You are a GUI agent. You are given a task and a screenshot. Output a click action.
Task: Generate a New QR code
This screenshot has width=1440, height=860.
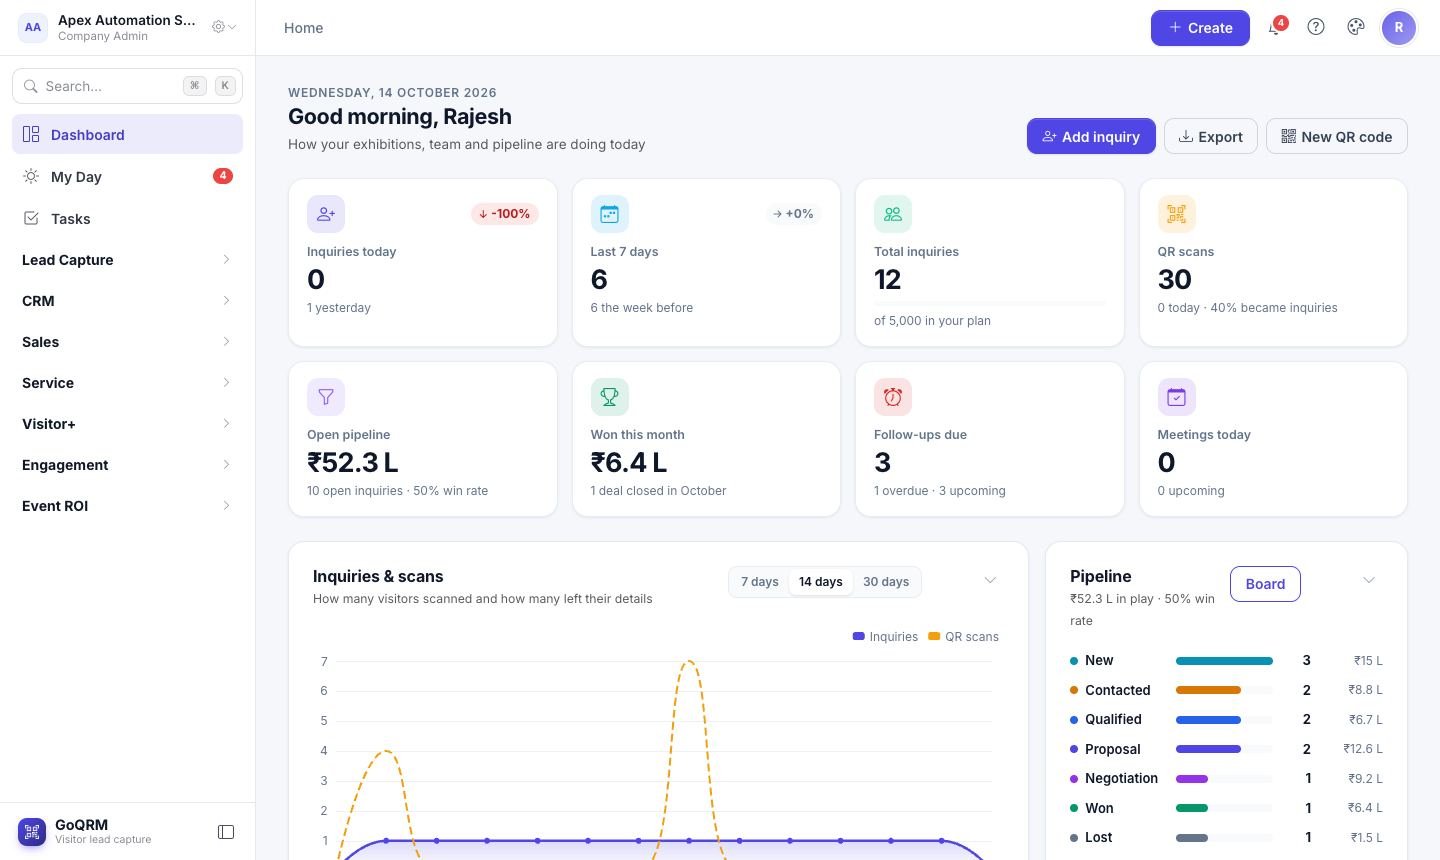coord(1337,137)
